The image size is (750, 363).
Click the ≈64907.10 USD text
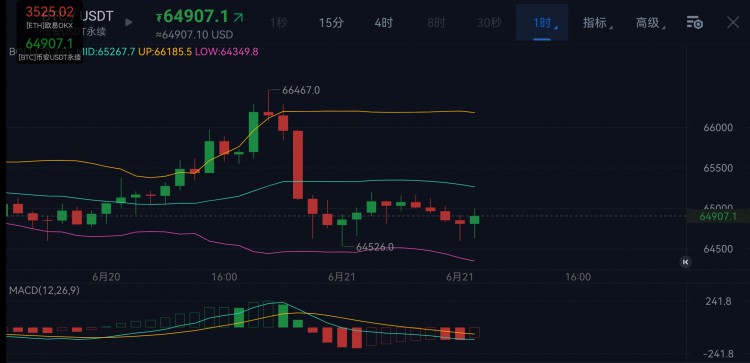point(195,34)
